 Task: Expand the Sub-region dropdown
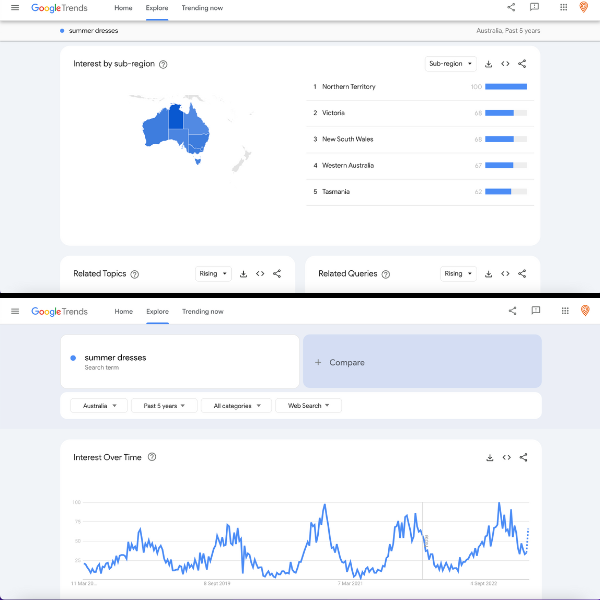point(449,64)
